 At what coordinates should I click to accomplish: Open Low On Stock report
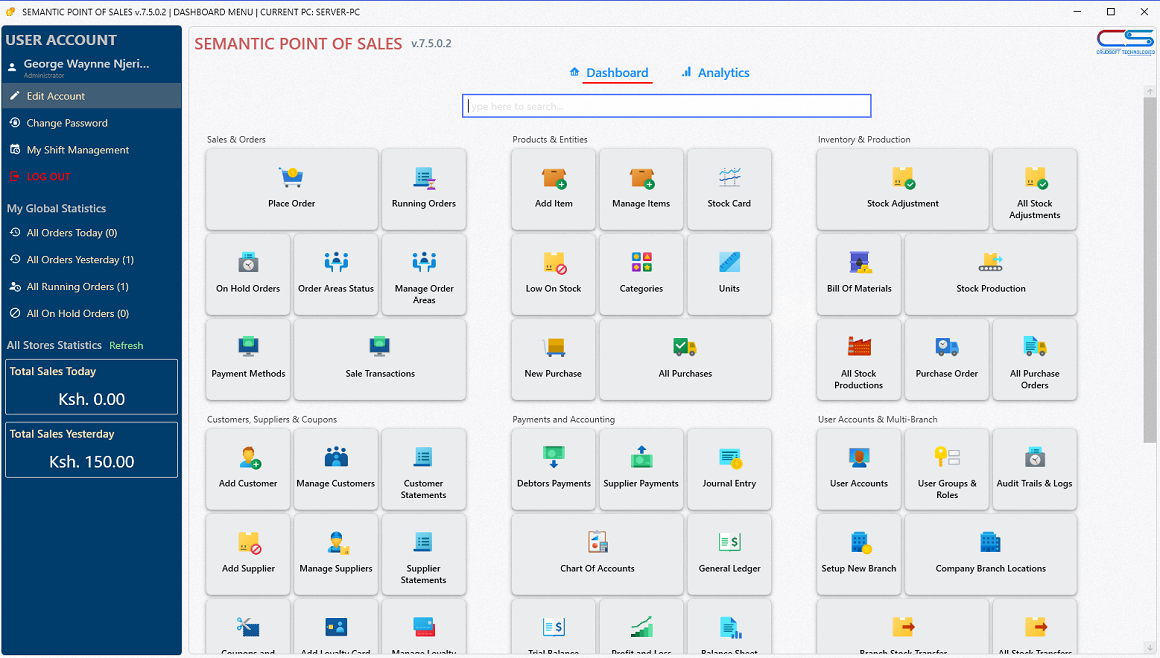tap(553, 274)
